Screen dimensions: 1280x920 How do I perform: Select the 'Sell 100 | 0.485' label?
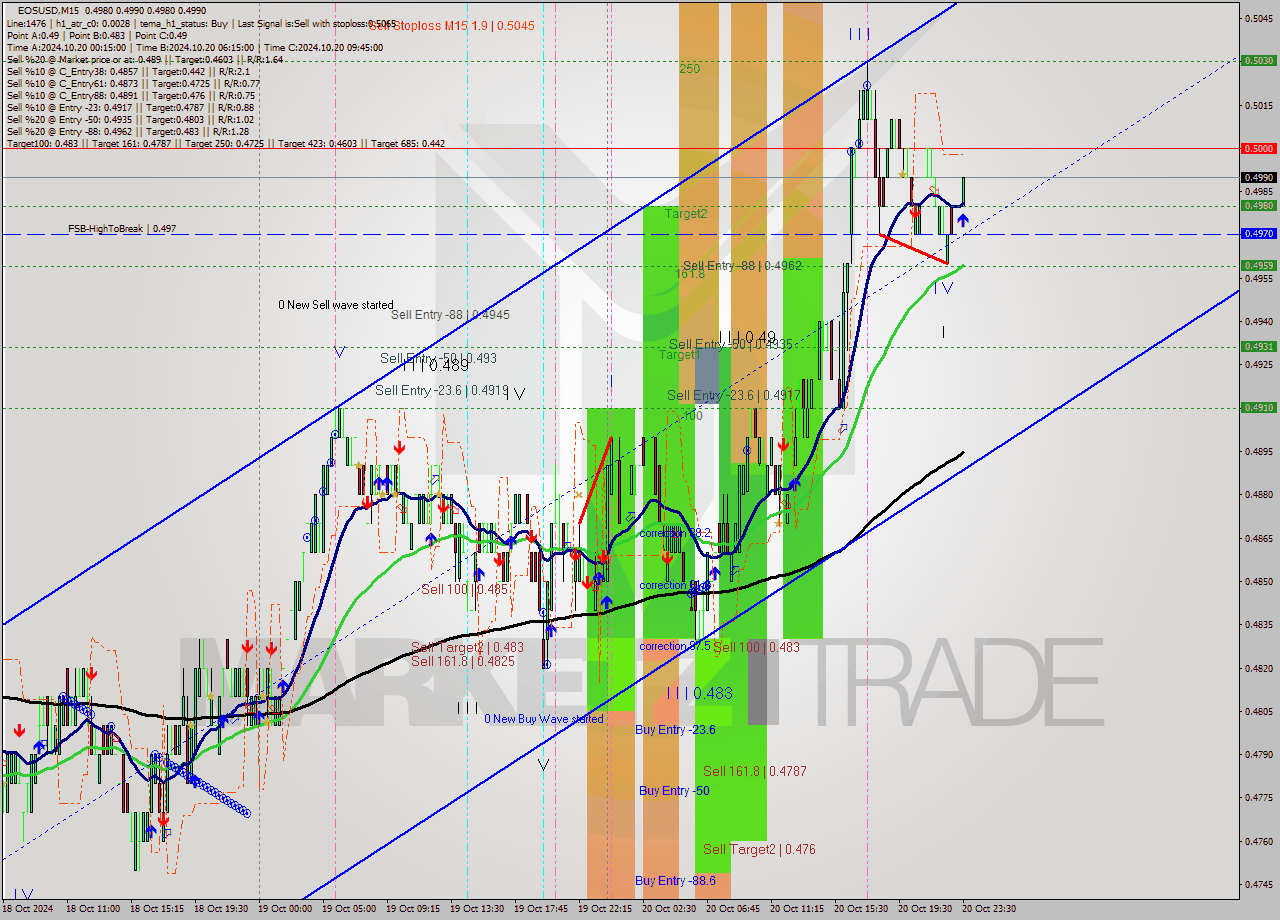pyautogui.click(x=464, y=590)
